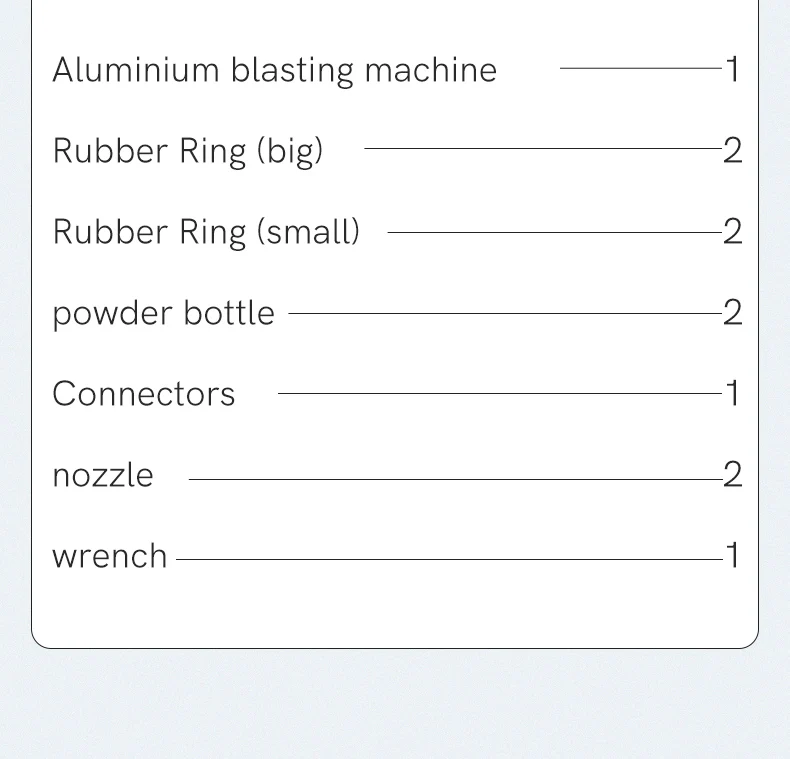Click the quantity 2 for nozzle
Screen dimensions: 790x759
pyautogui.click(x=733, y=475)
